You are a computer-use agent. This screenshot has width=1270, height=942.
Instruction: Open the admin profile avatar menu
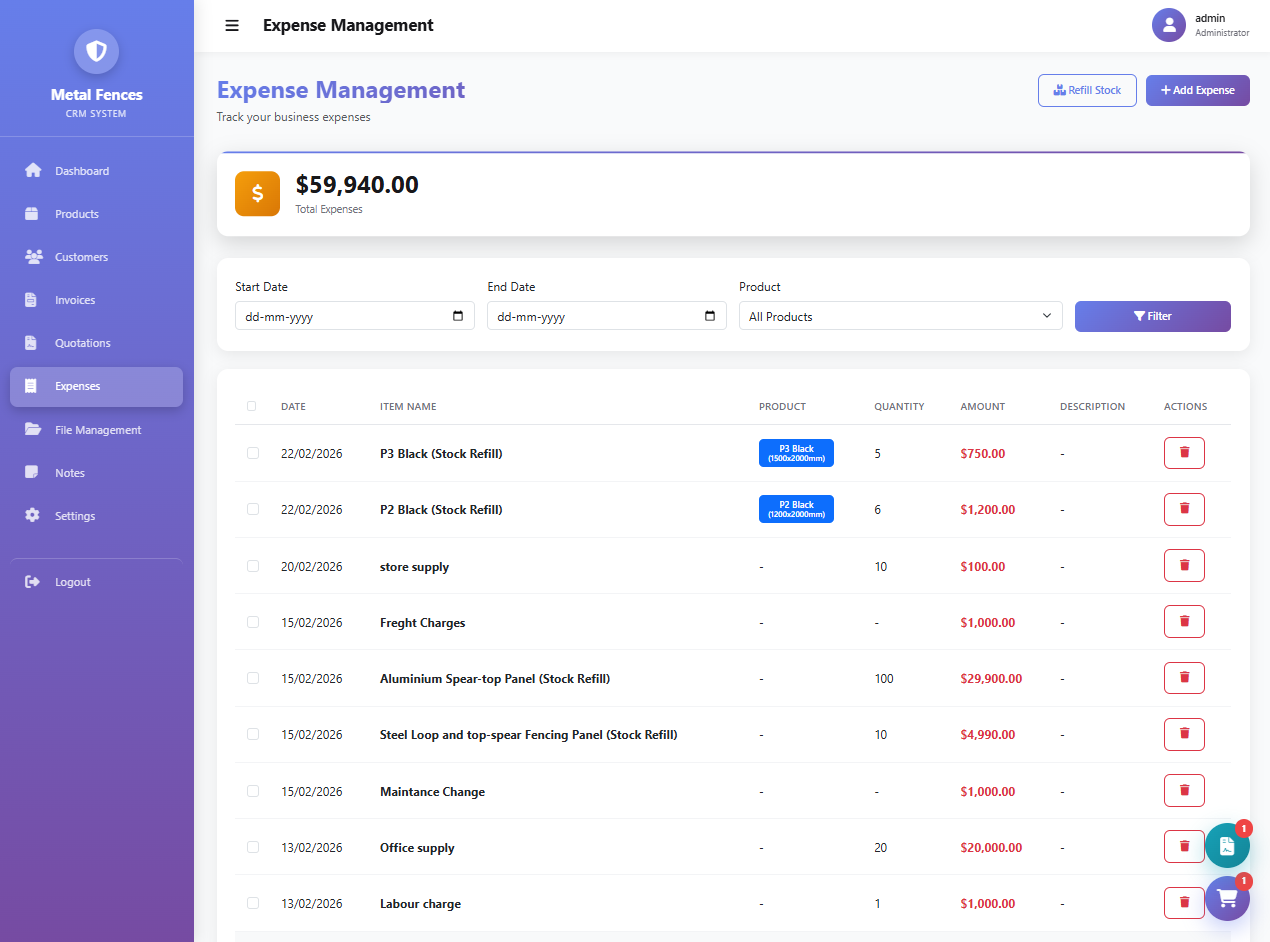pyautogui.click(x=1168, y=25)
